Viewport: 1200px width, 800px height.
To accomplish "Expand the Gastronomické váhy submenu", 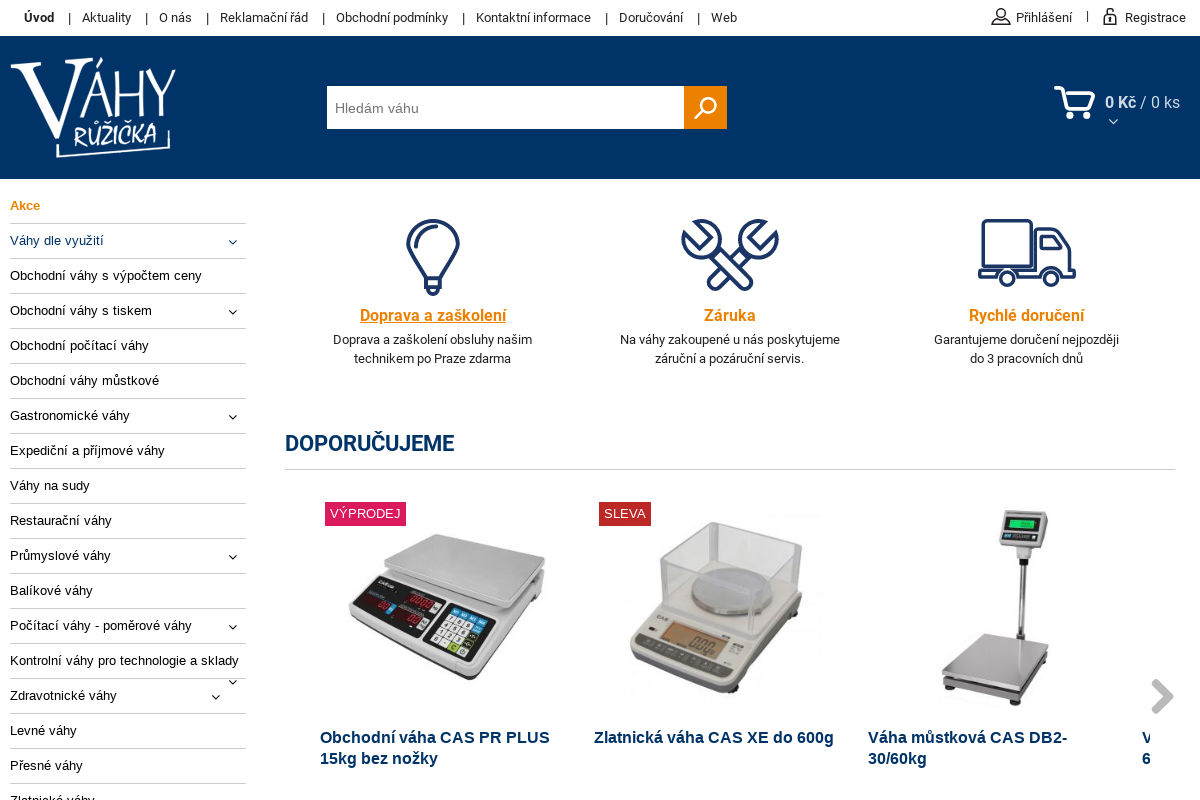I will (x=232, y=417).
